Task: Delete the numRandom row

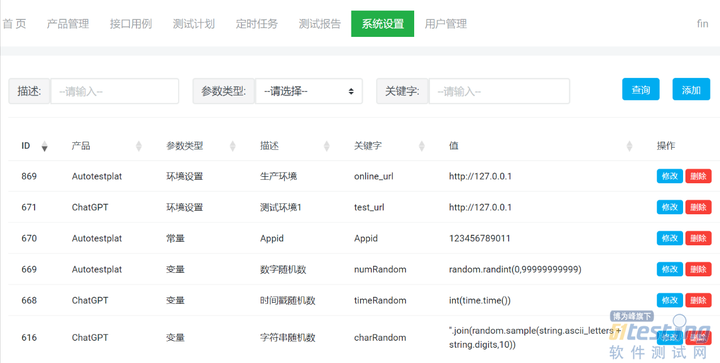Action: click(x=698, y=269)
